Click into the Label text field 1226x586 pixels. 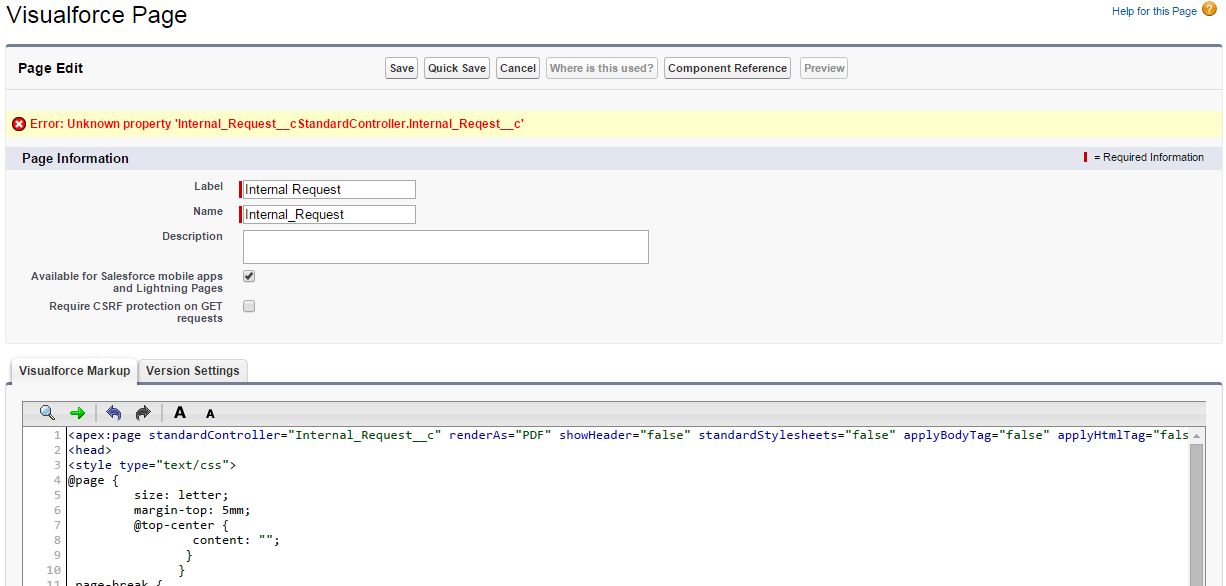(x=329, y=190)
